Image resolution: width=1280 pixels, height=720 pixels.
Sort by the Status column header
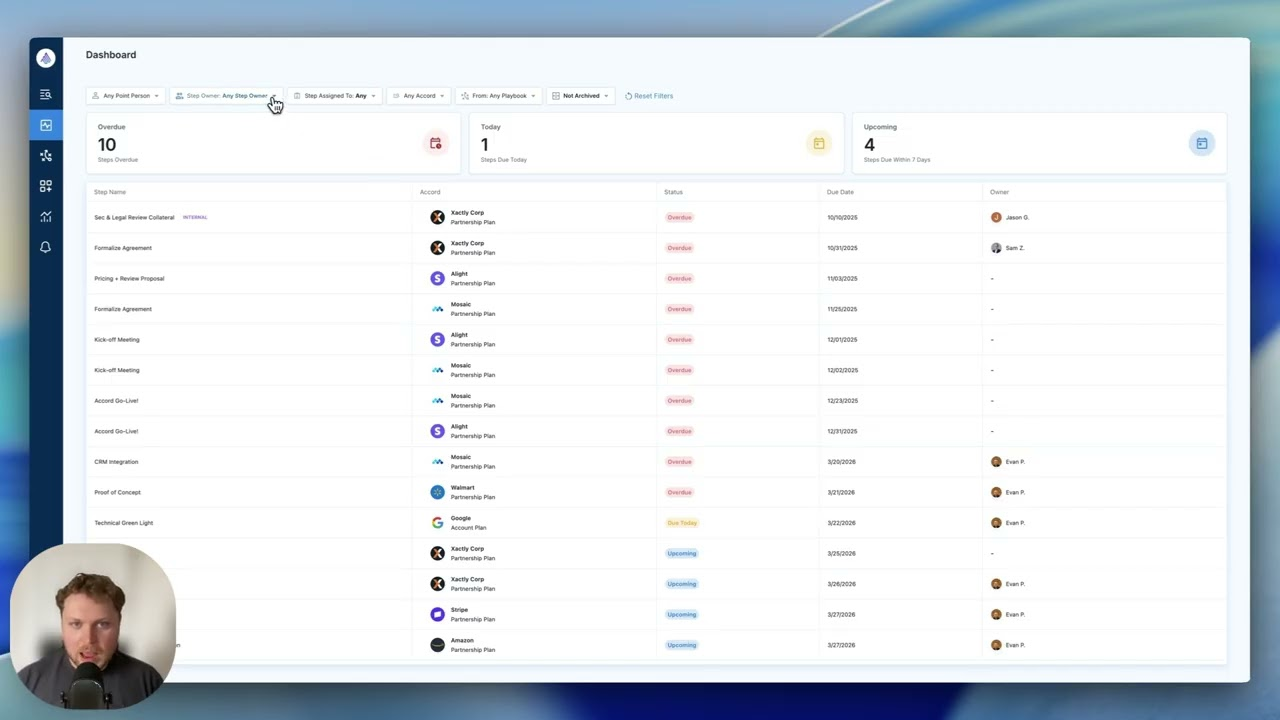[x=673, y=192]
